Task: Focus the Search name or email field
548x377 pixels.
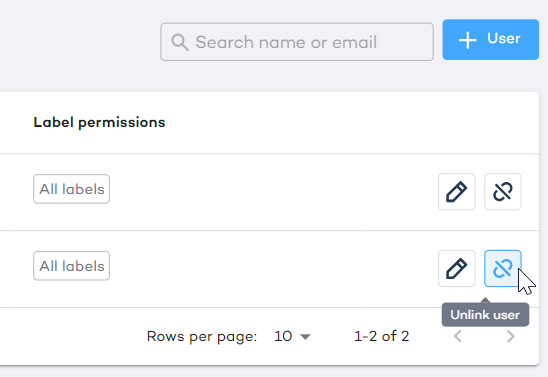Action: point(297,42)
